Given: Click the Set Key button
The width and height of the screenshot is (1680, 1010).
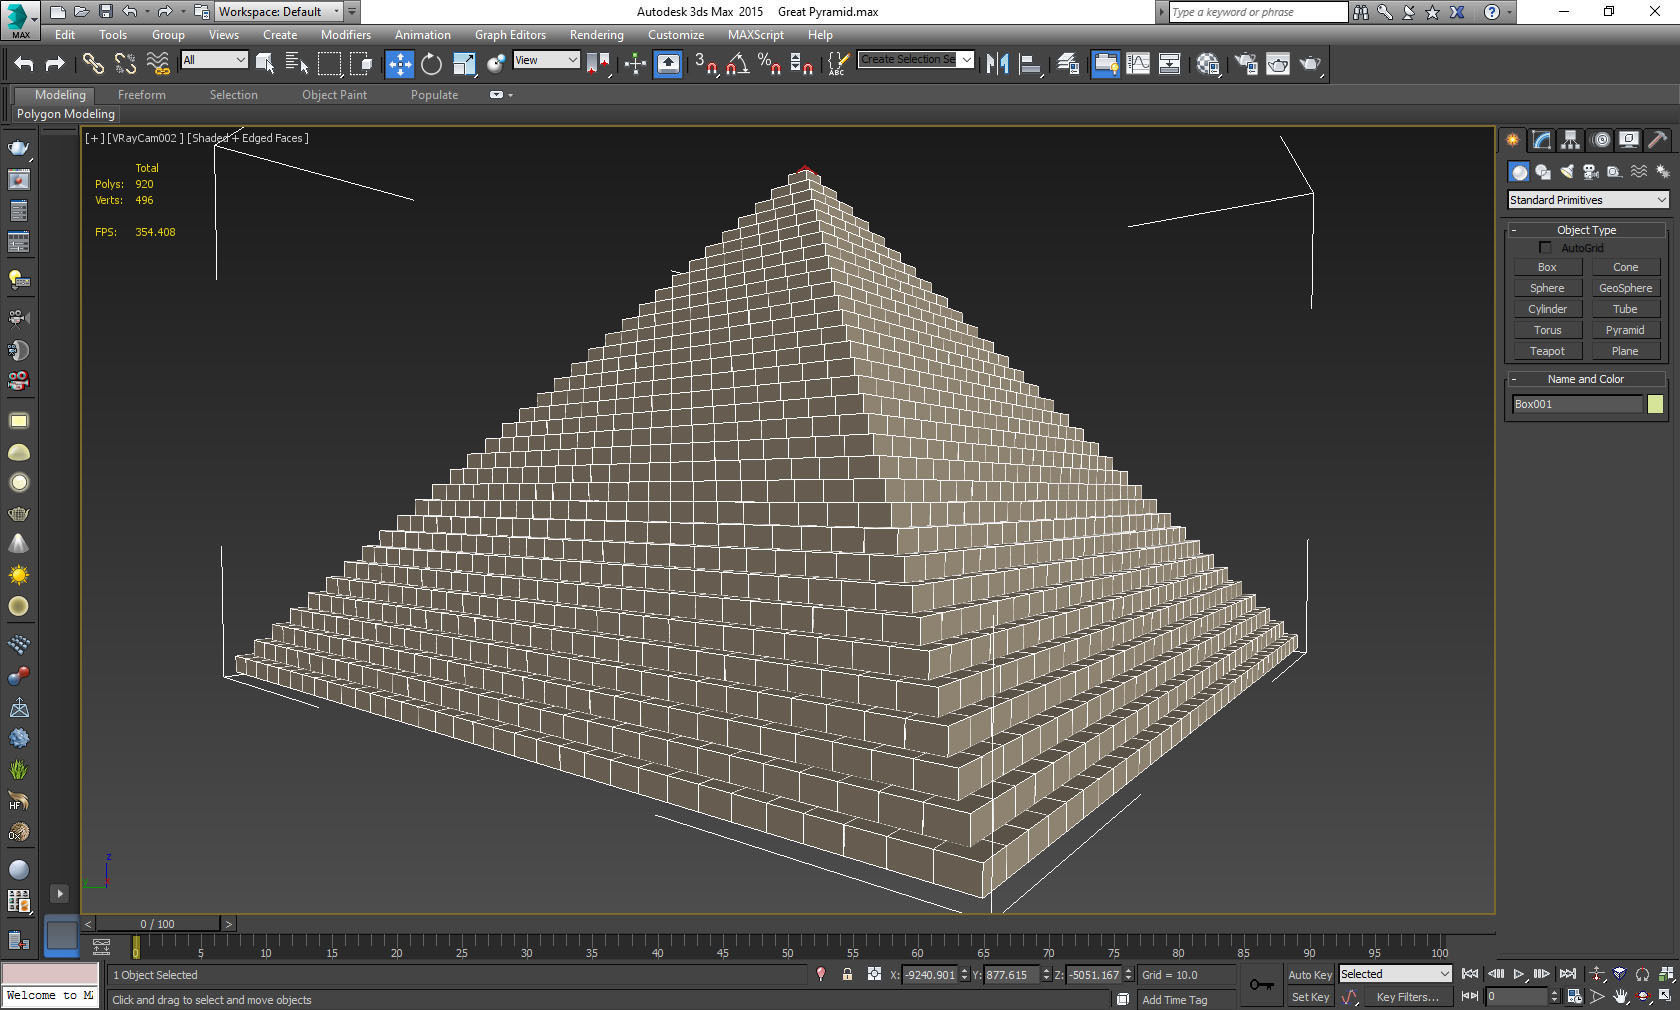Looking at the screenshot, I should [1310, 997].
